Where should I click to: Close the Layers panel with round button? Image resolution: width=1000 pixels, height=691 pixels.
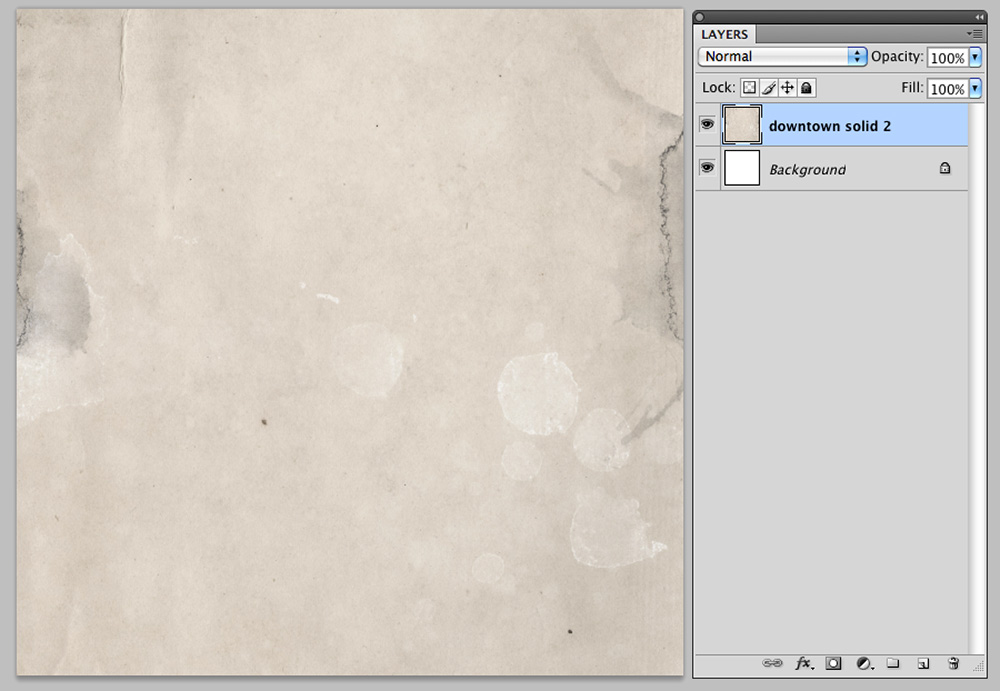(x=700, y=17)
